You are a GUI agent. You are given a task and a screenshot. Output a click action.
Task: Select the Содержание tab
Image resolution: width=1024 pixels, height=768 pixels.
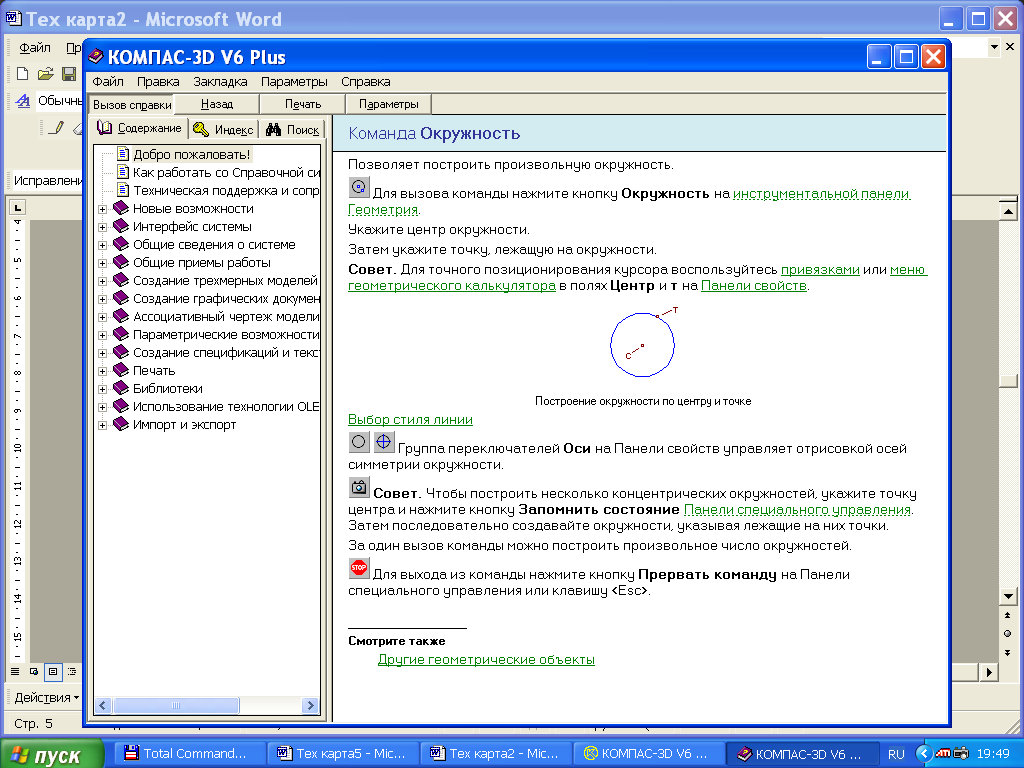tap(139, 128)
